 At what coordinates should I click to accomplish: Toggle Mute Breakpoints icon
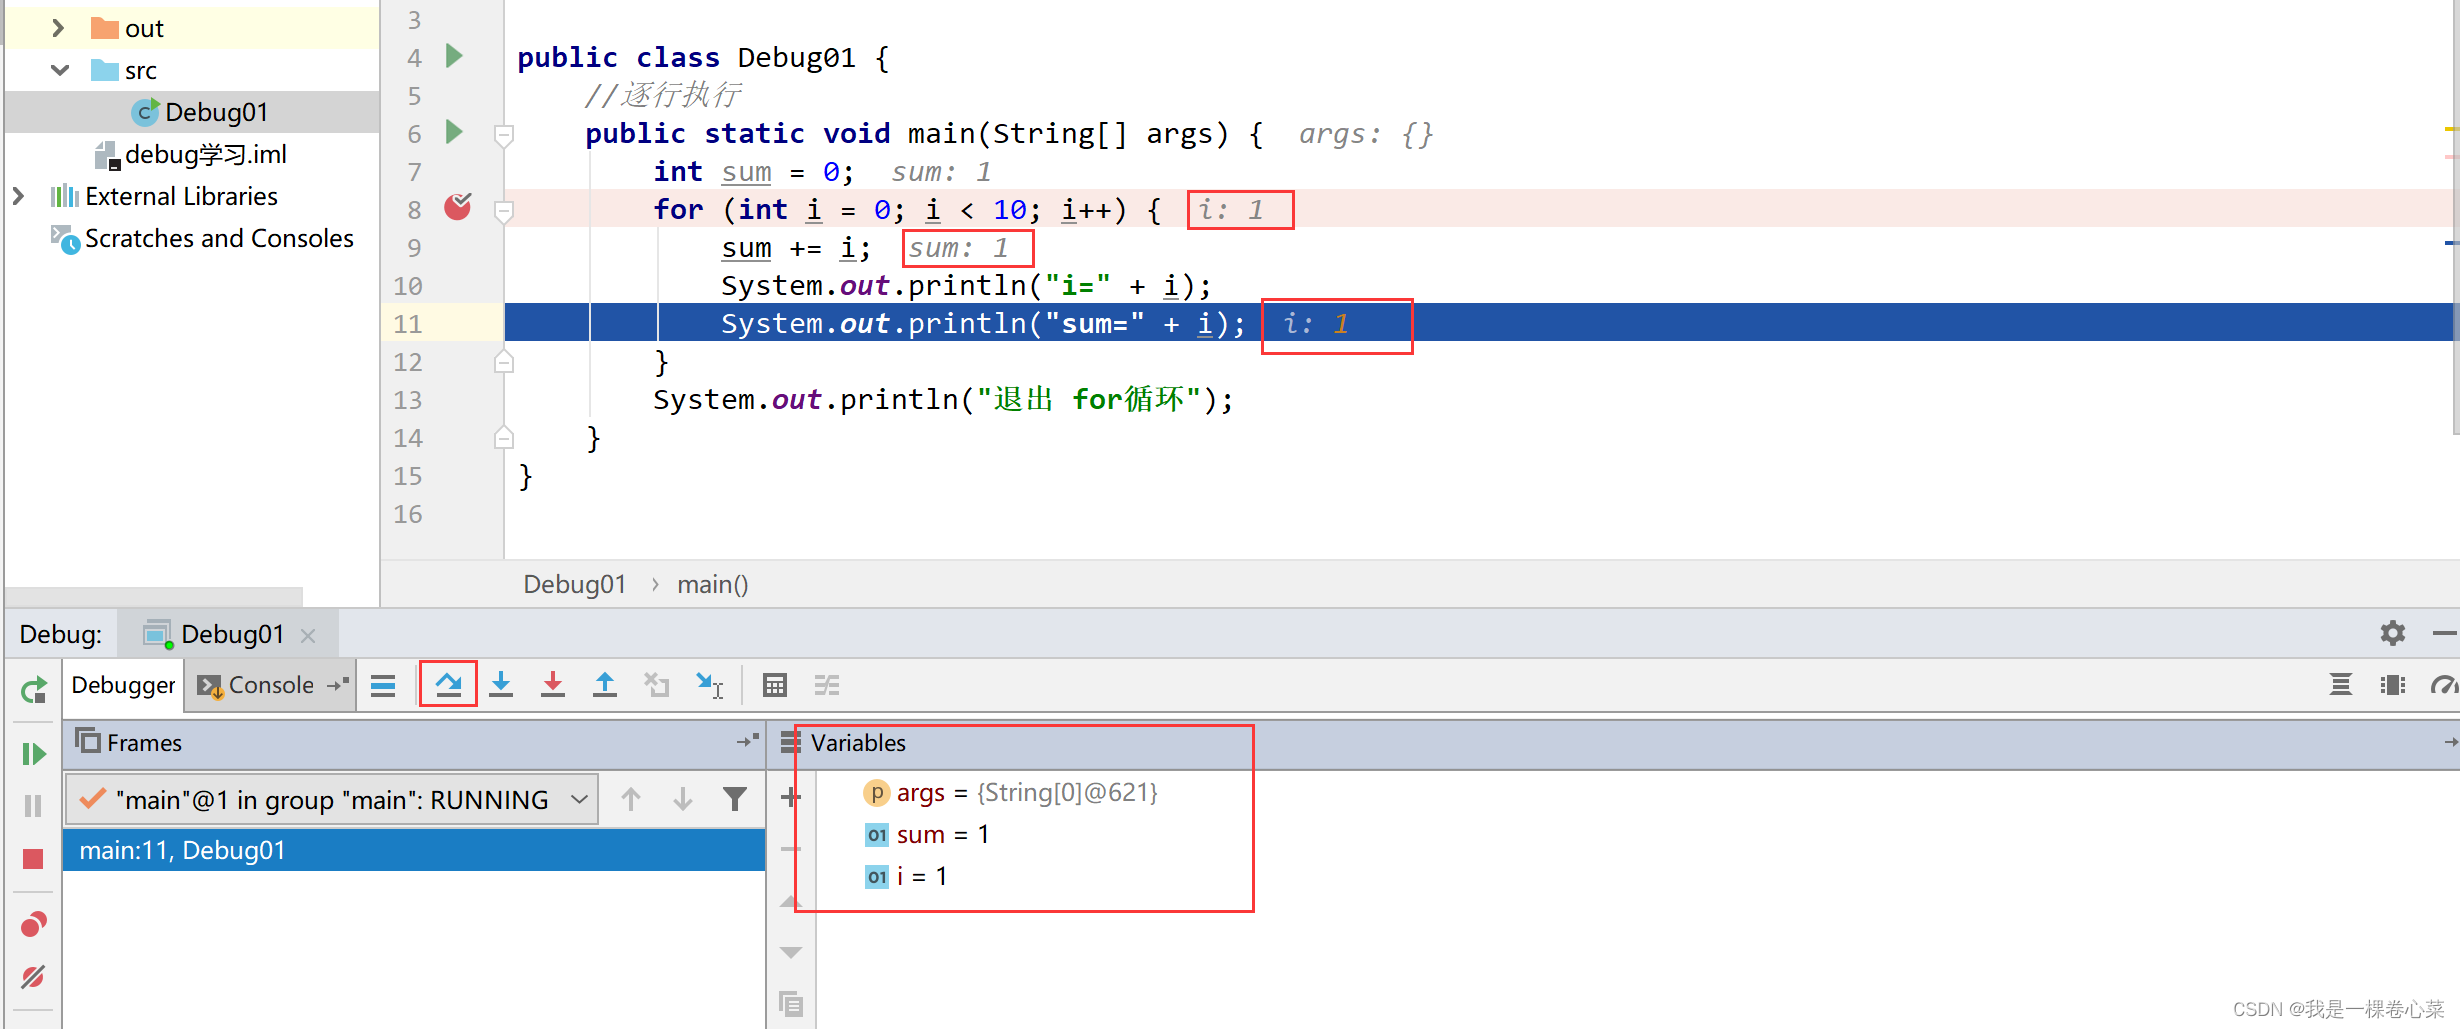33,976
